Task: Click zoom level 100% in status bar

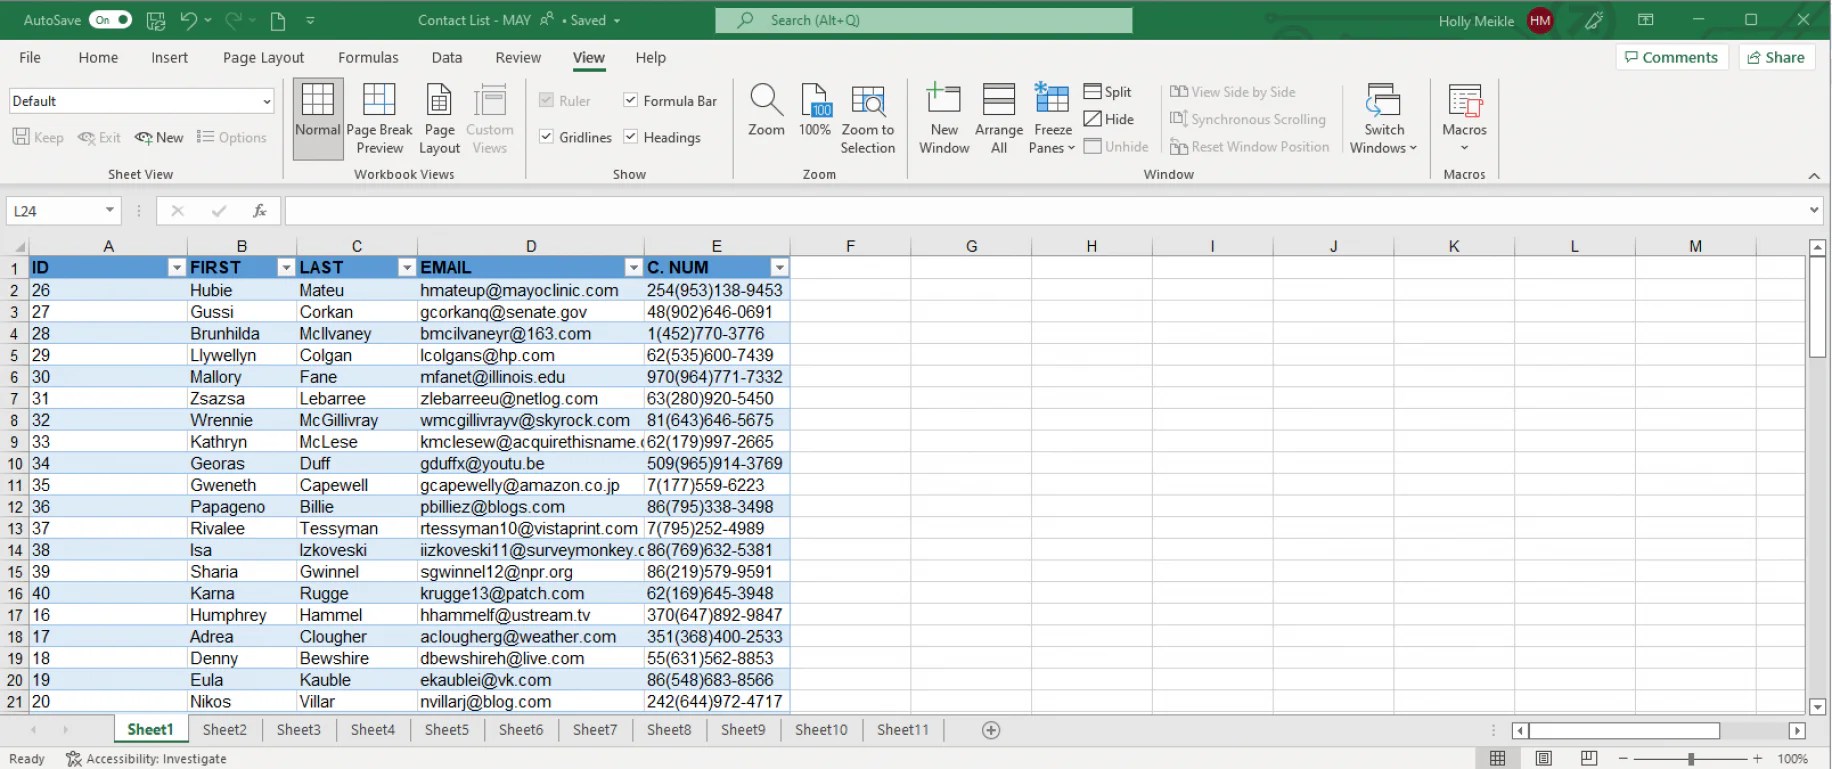Action: [x=1792, y=759]
